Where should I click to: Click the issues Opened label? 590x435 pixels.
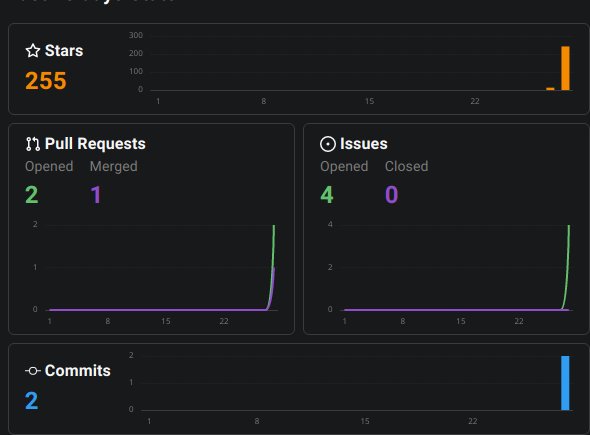tap(344, 167)
